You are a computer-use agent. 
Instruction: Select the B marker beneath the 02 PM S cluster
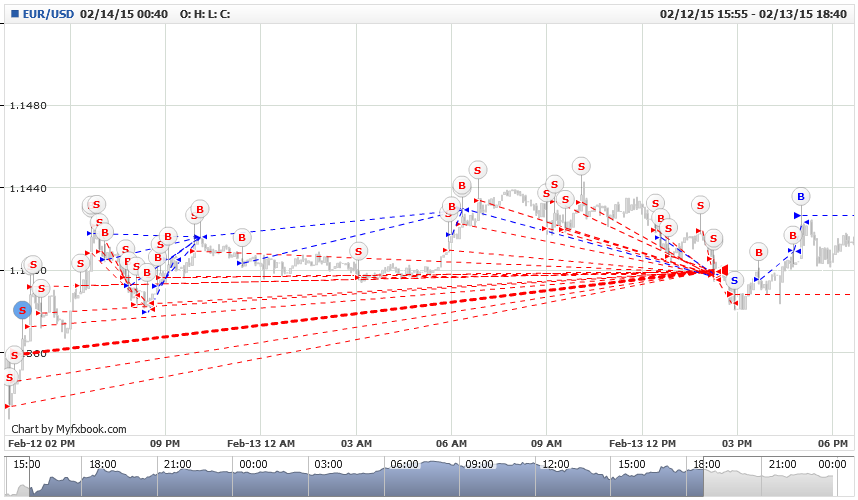click(105, 232)
